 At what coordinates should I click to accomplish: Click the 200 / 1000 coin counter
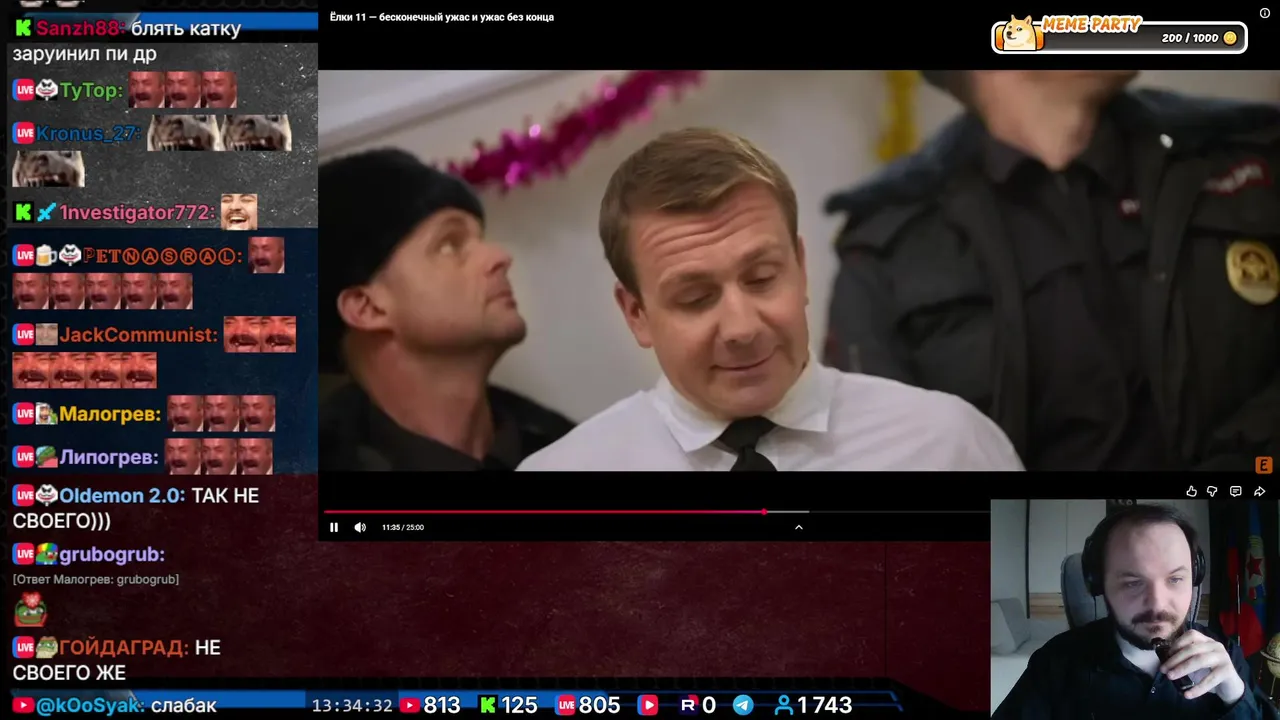tap(1199, 38)
